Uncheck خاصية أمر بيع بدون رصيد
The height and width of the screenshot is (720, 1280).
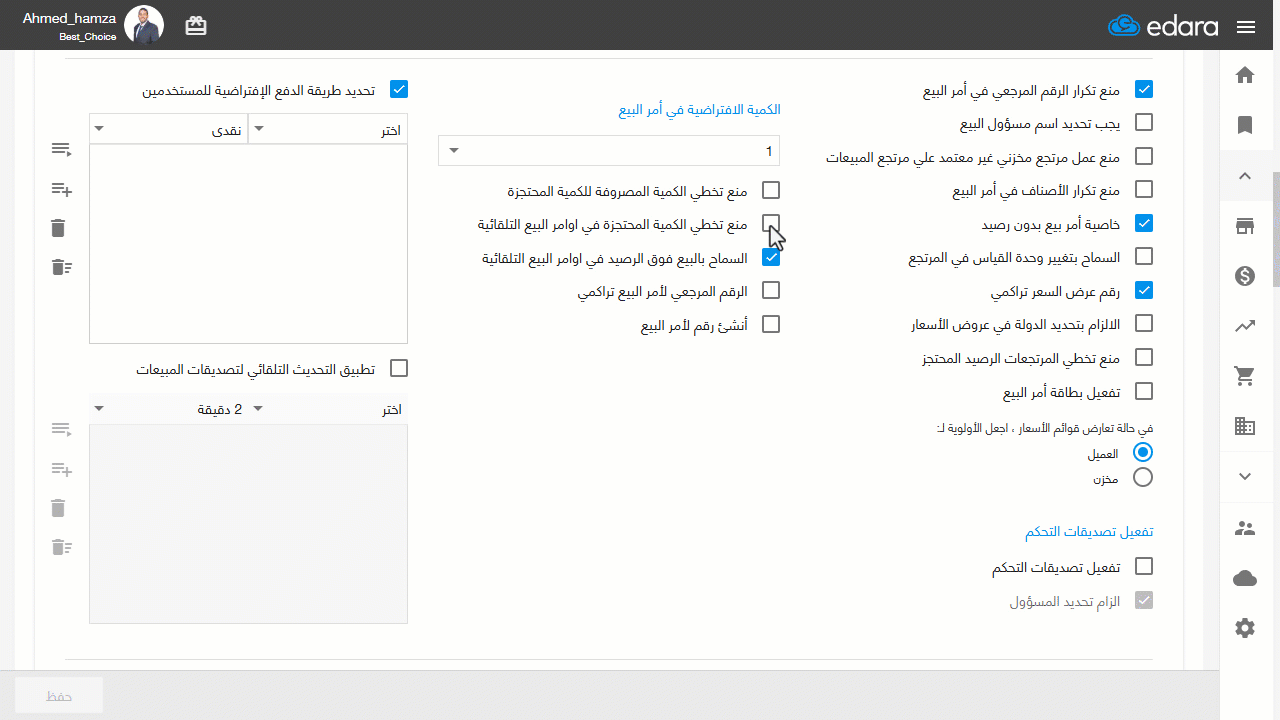[1144, 223]
